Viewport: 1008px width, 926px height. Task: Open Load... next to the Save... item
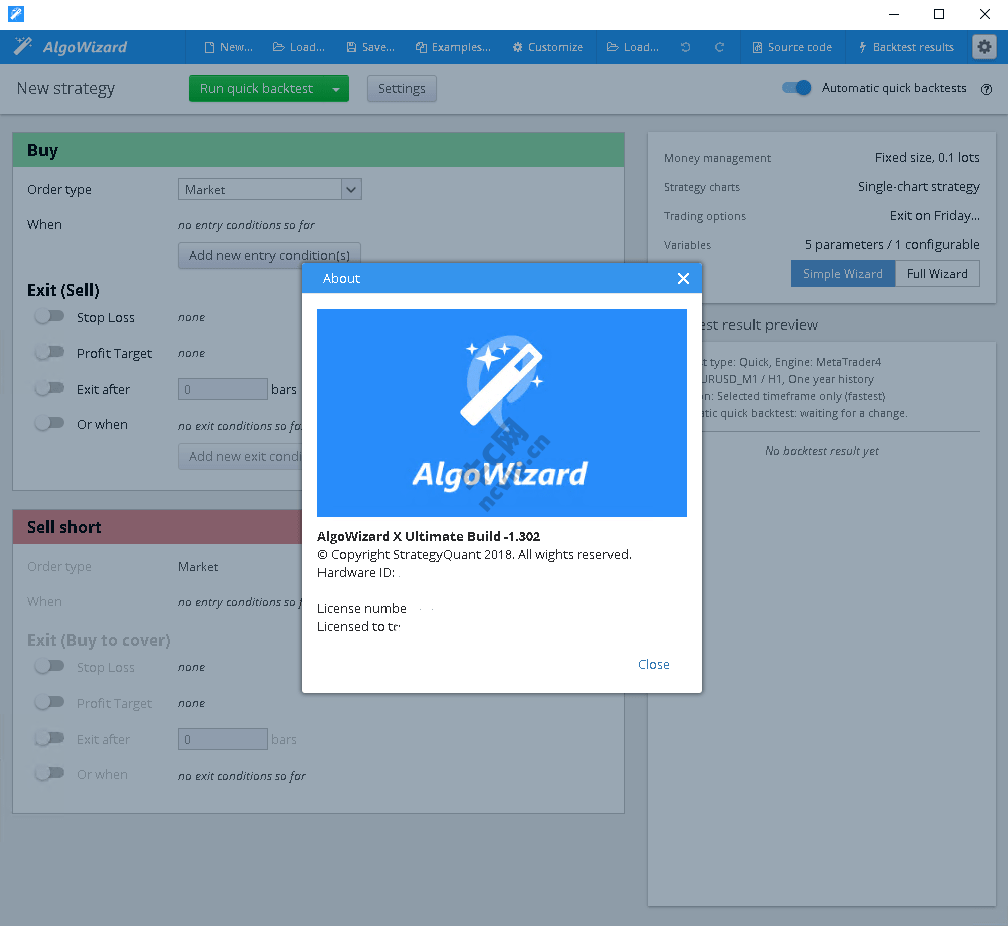[299, 47]
